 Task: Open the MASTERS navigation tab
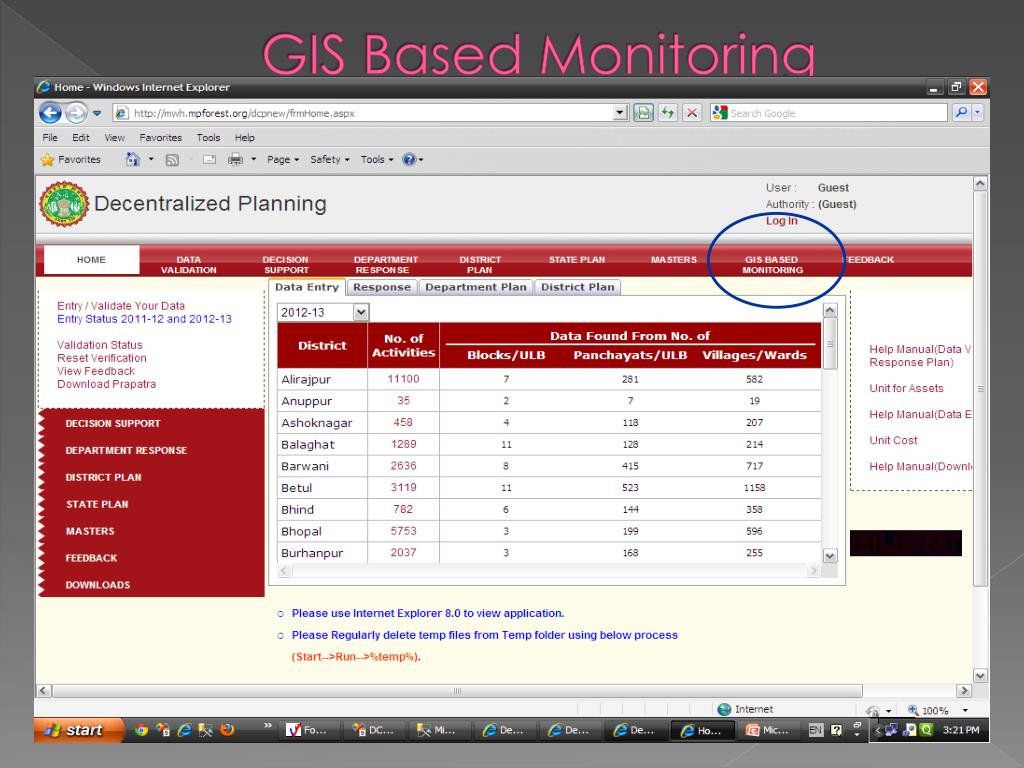coord(673,260)
